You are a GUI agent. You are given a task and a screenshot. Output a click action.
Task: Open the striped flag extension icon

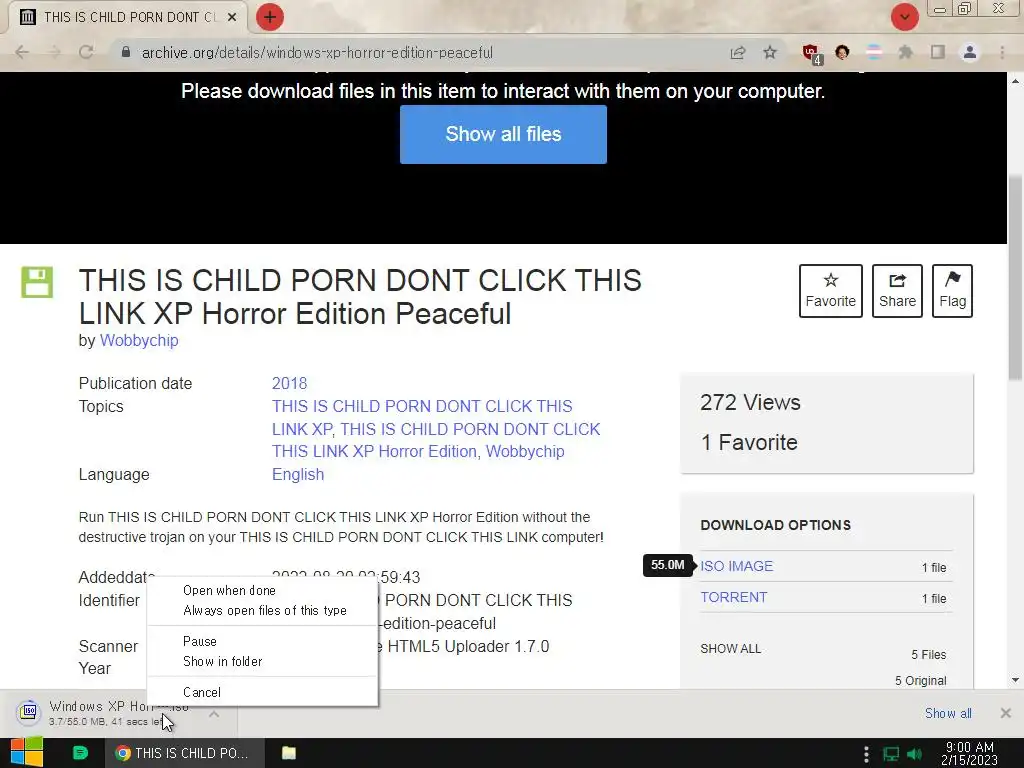[874, 52]
